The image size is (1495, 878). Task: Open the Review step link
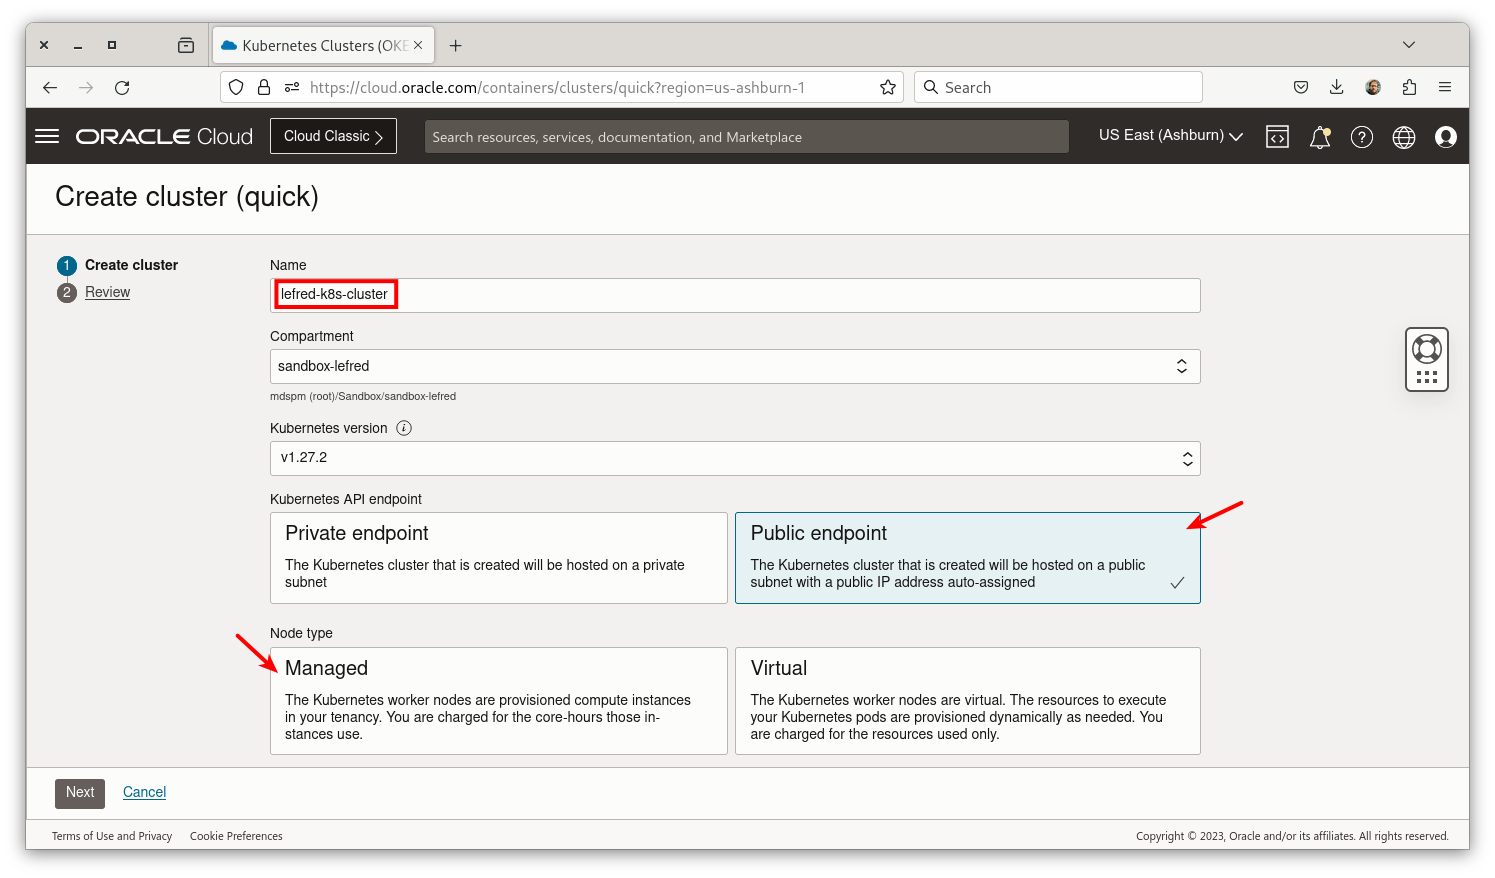click(x=107, y=291)
